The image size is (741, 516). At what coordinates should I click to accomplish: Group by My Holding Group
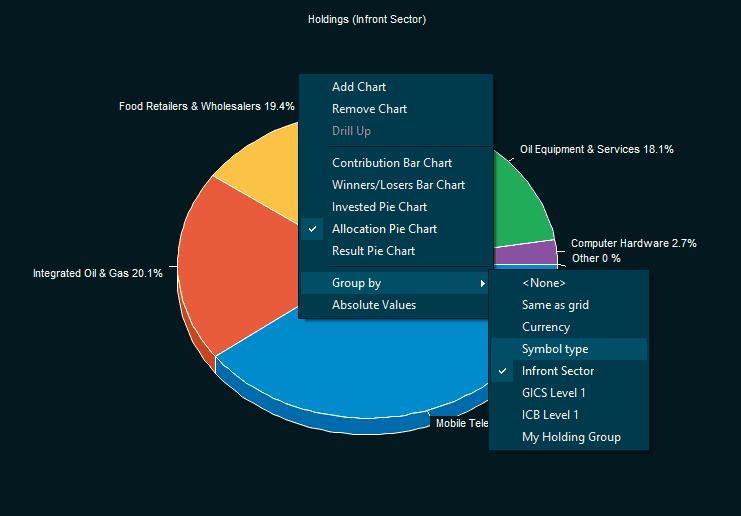[x=569, y=437]
